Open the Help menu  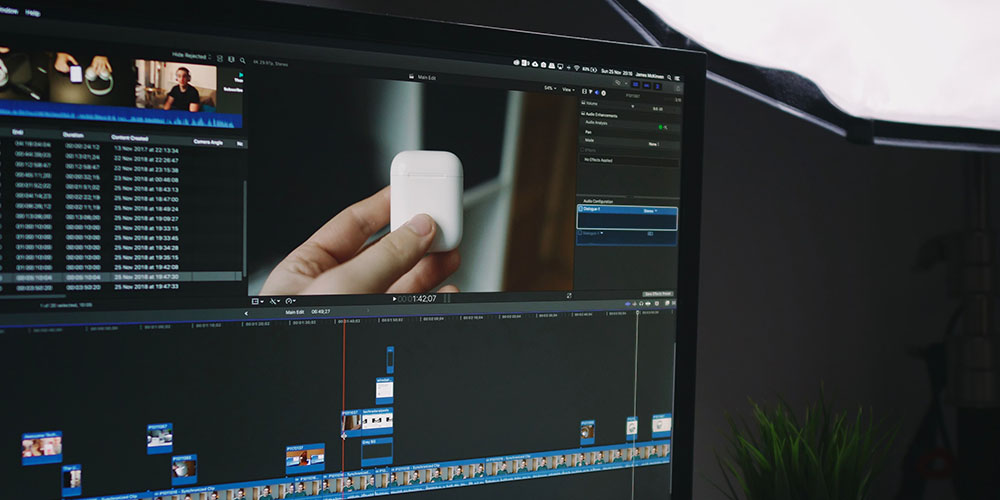coord(33,13)
